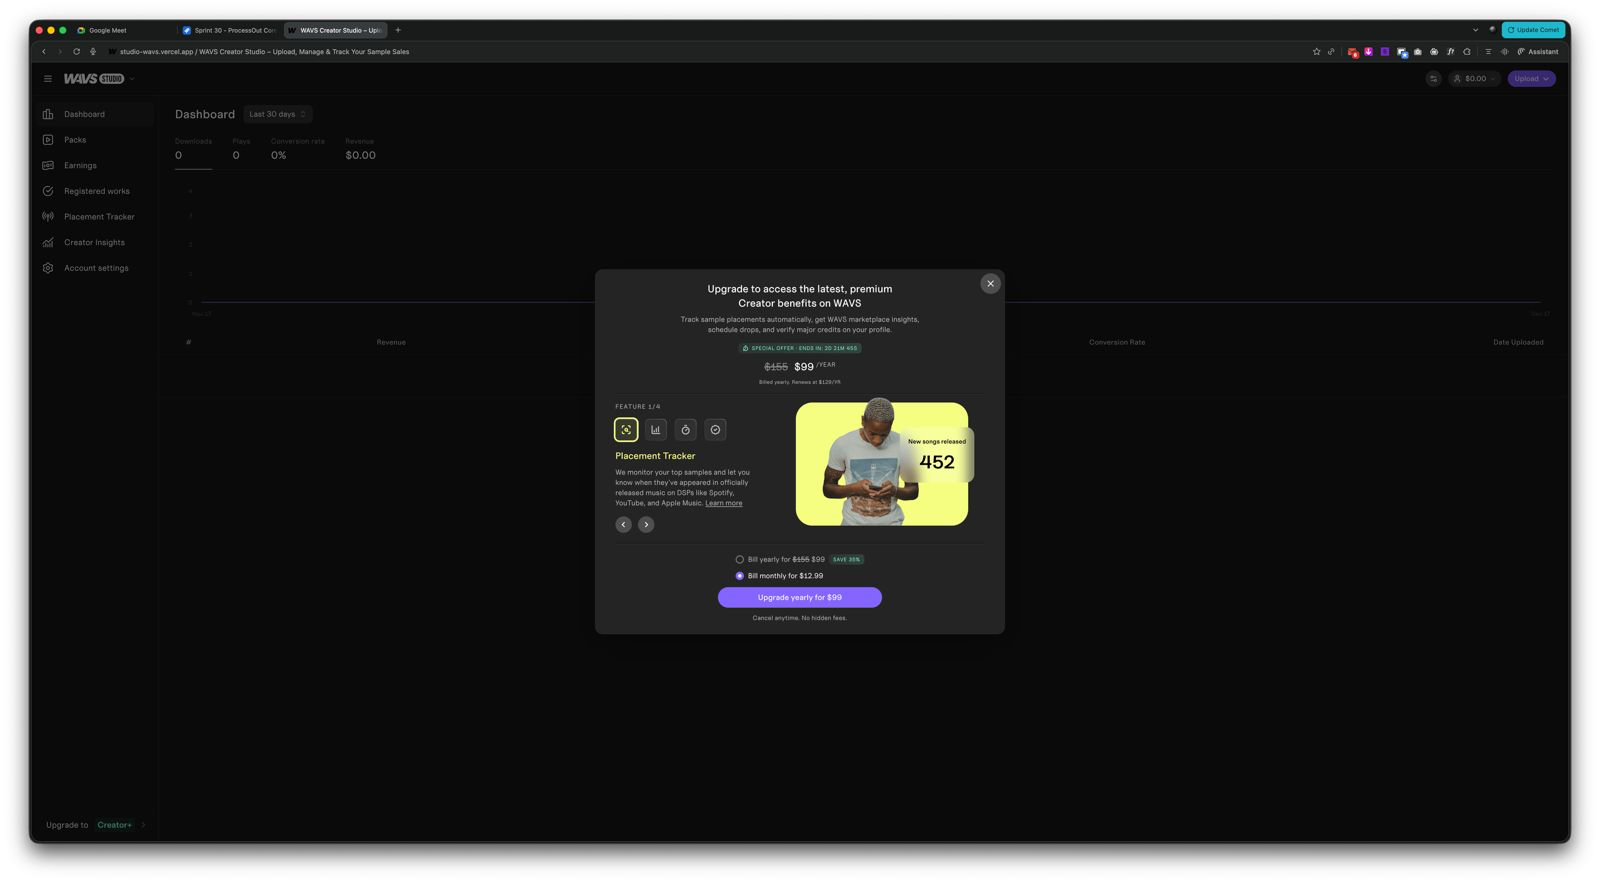Open a new browser tab

point(398,30)
